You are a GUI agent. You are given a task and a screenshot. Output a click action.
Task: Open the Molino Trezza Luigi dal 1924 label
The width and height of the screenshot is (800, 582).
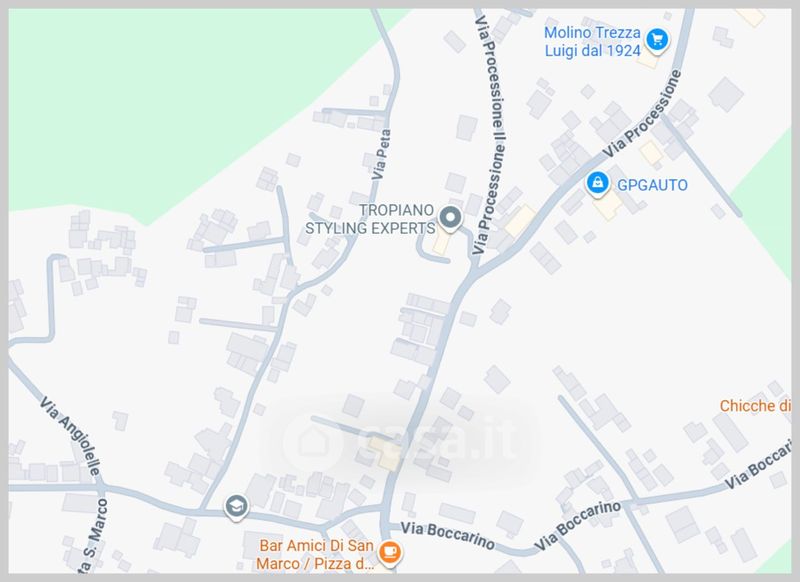592,41
